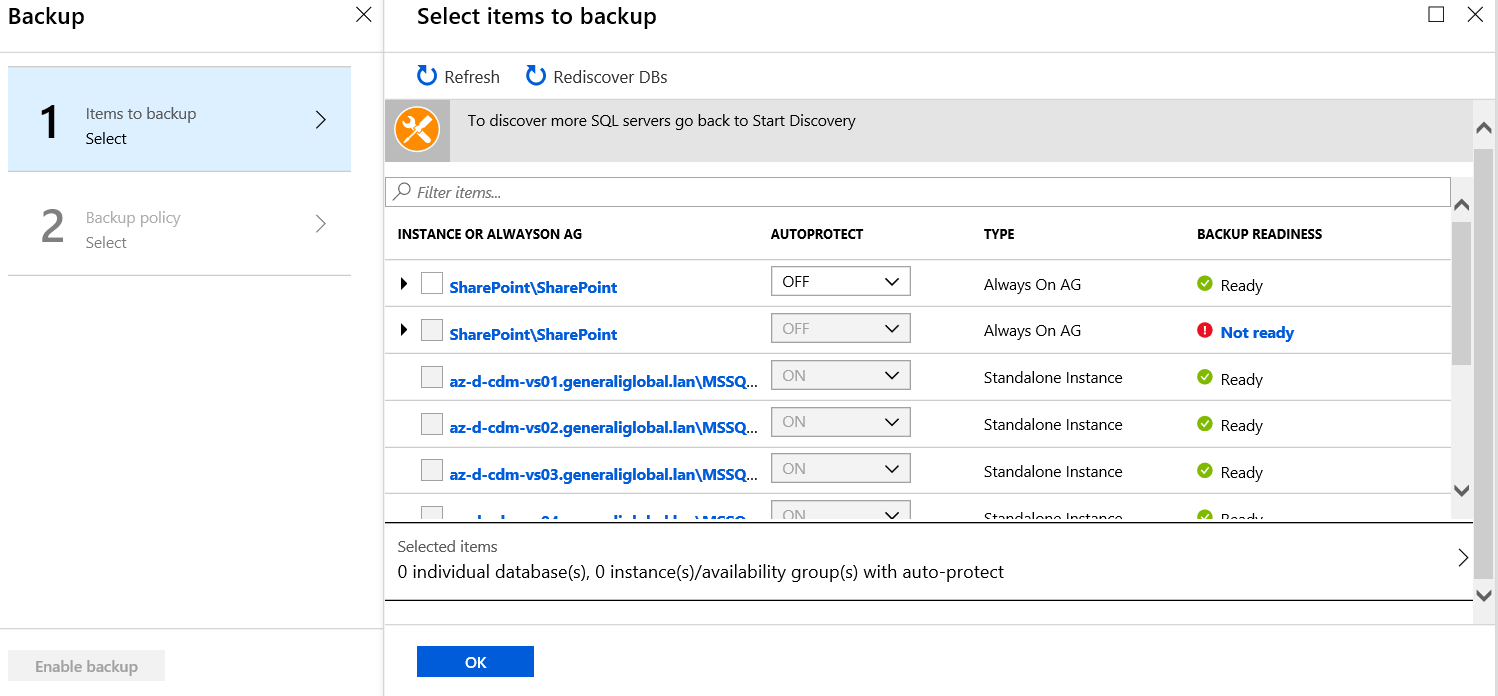Click the Refresh circular arrow icon
1498x696 pixels.
[427, 76]
